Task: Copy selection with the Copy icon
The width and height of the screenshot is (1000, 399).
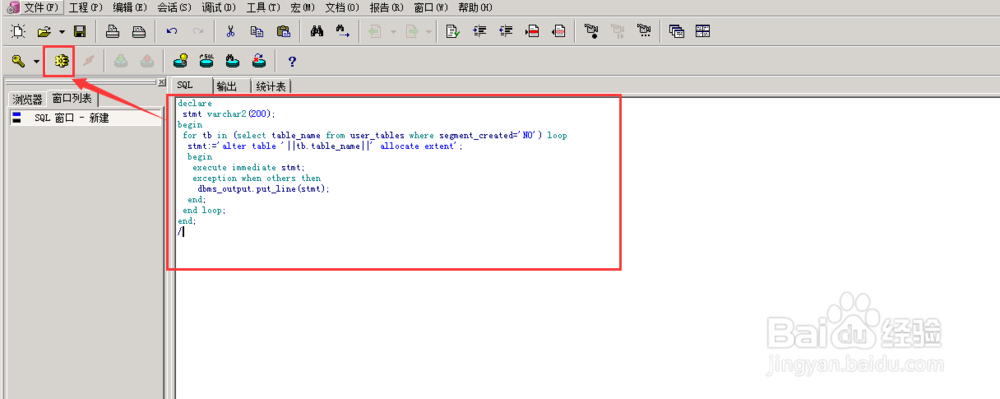Action: click(256, 31)
